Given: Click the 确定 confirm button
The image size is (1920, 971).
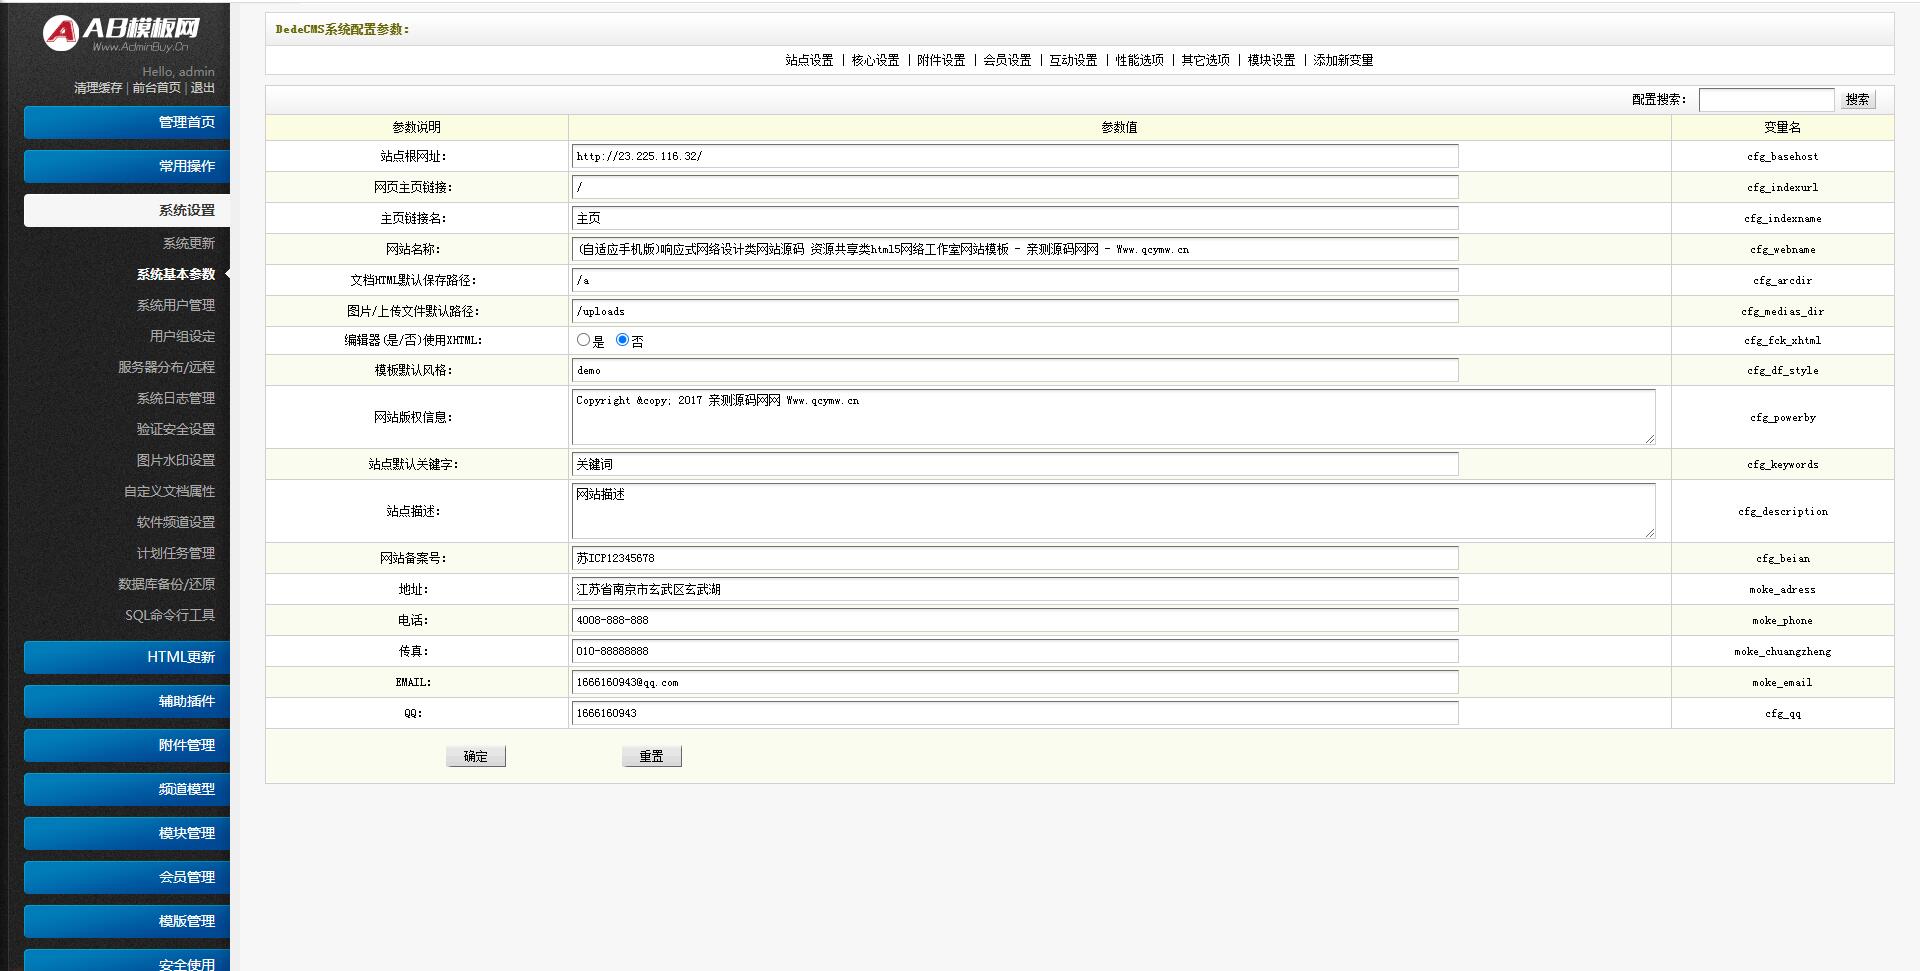Looking at the screenshot, I should tap(476, 756).
